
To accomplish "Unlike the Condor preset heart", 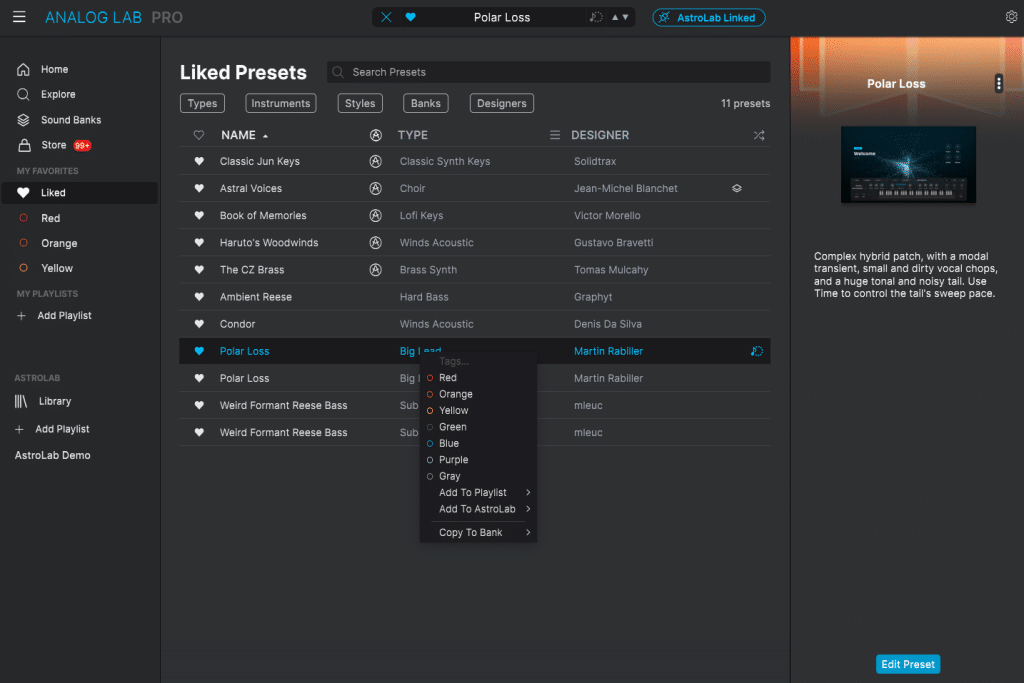I will pos(199,324).
